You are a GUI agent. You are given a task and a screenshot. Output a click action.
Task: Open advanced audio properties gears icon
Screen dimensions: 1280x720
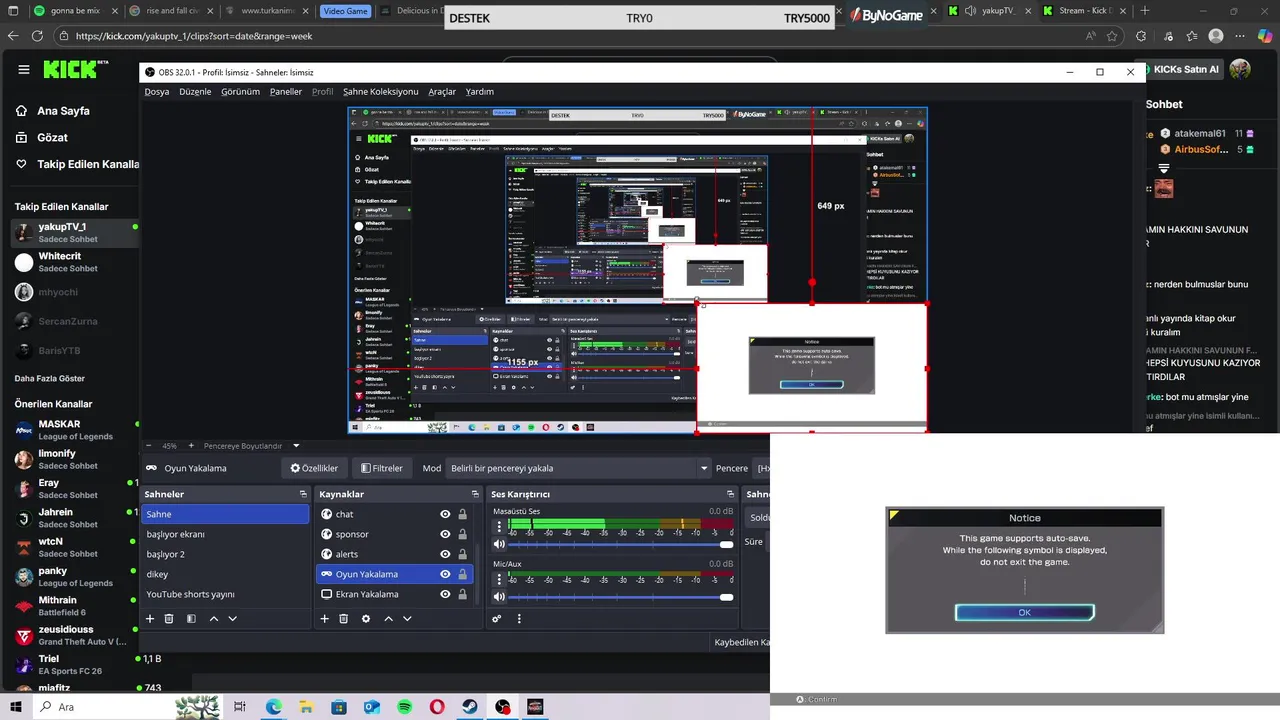[496, 619]
